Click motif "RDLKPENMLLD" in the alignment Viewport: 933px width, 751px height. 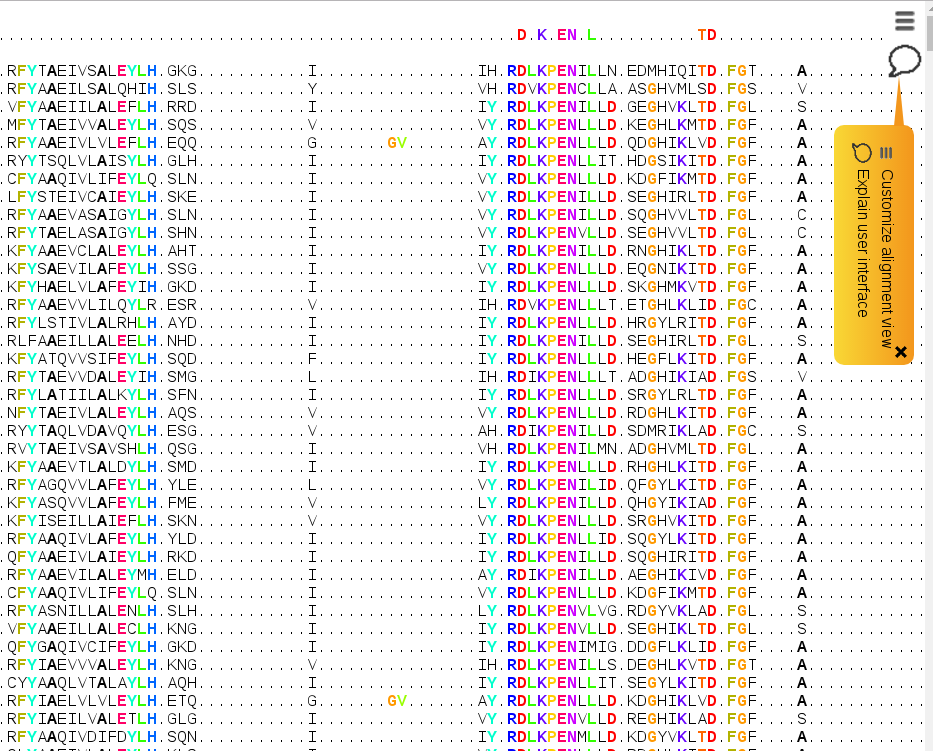pyautogui.click(x=562, y=737)
